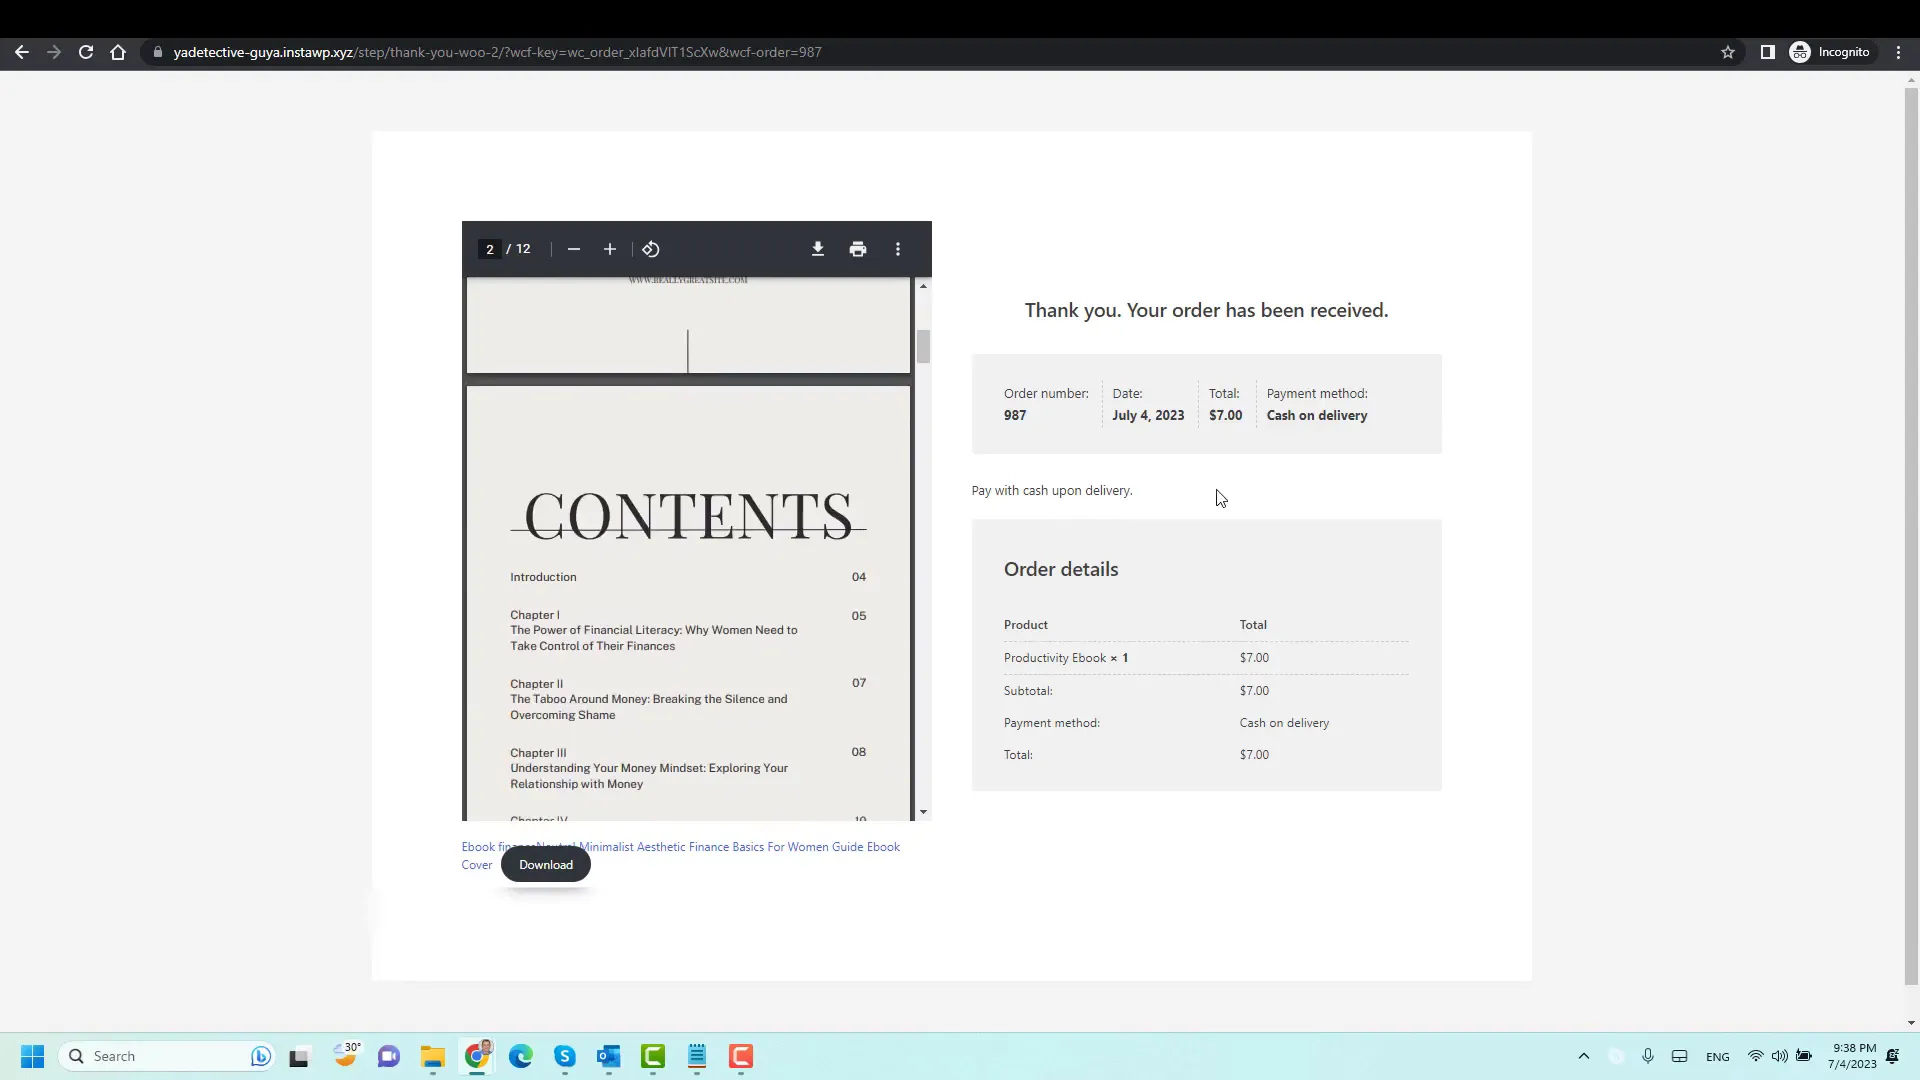Open Outlook from the taskbar
The width and height of the screenshot is (1920, 1080).
click(609, 1056)
